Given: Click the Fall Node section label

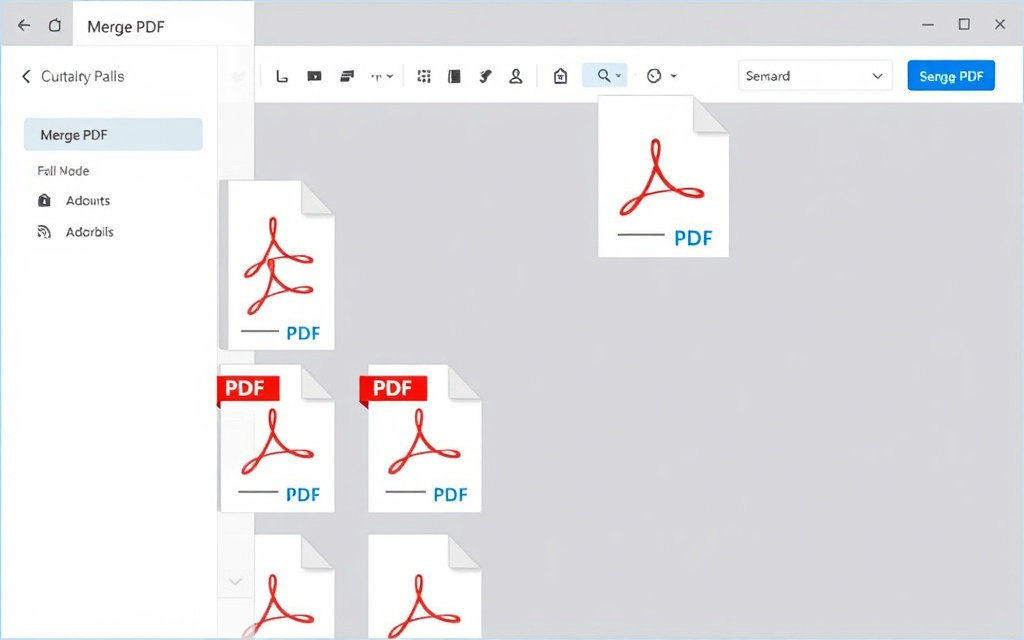Looking at the screenshot, I should click(63, 171).
